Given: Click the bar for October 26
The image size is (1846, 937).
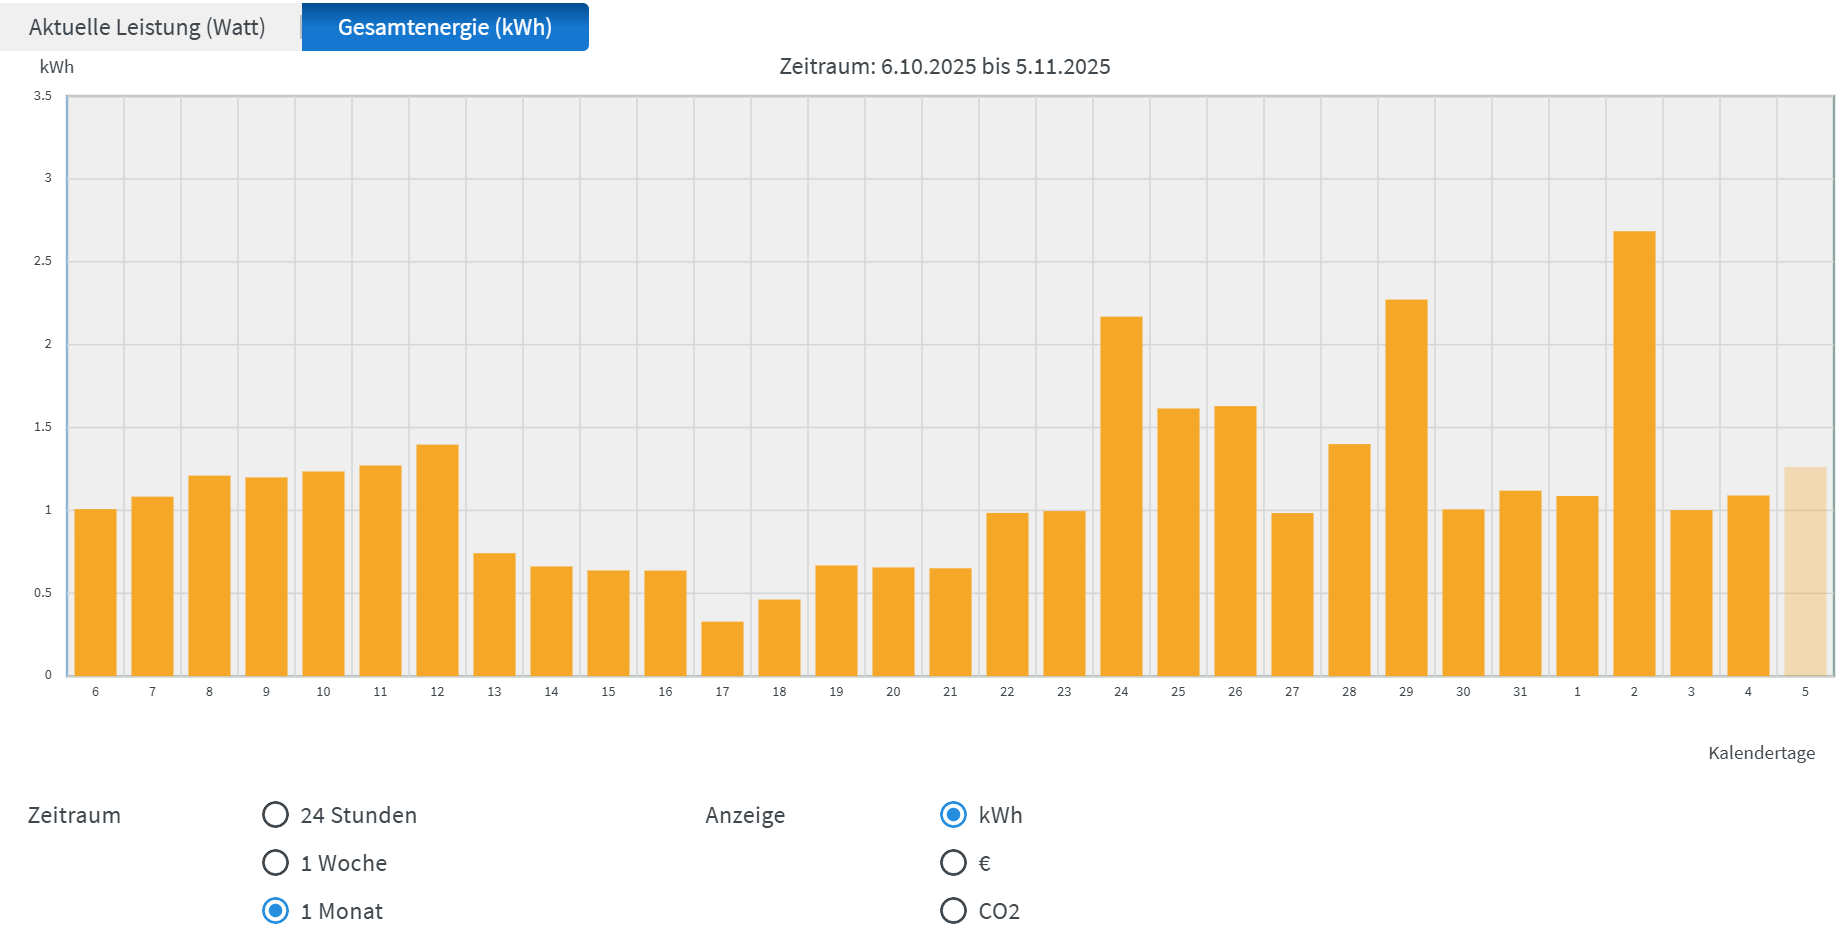Looking at the screenshot, I should pos(1235,541).
